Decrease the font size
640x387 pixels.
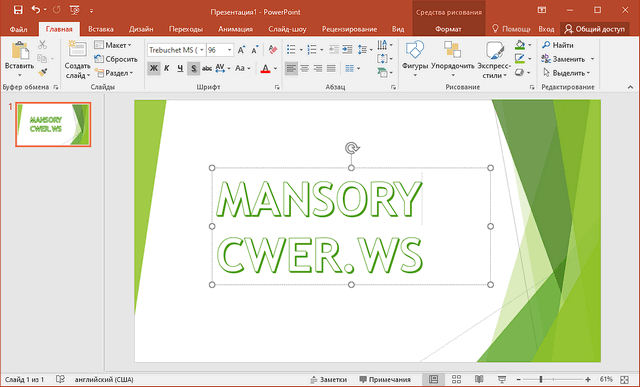tap(254, 50)
